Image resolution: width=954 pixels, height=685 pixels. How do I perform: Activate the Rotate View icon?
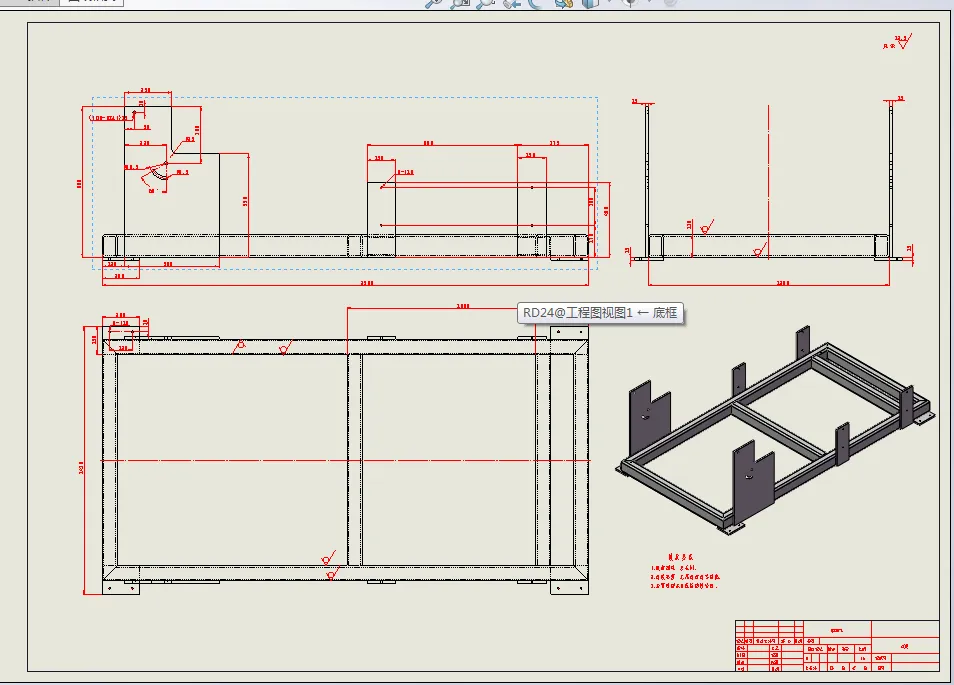coord(537,3)
